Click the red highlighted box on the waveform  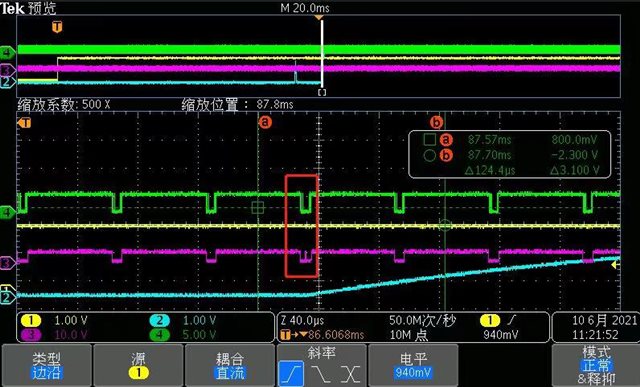pos(302,226)
